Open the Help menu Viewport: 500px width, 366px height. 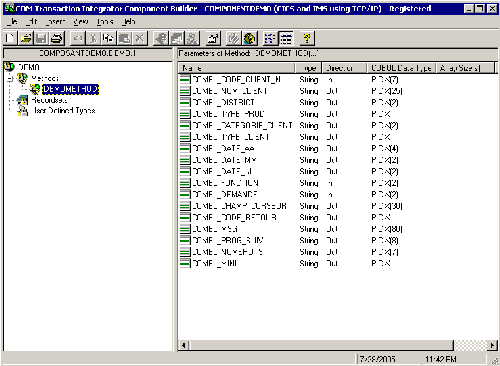point(128,22)
